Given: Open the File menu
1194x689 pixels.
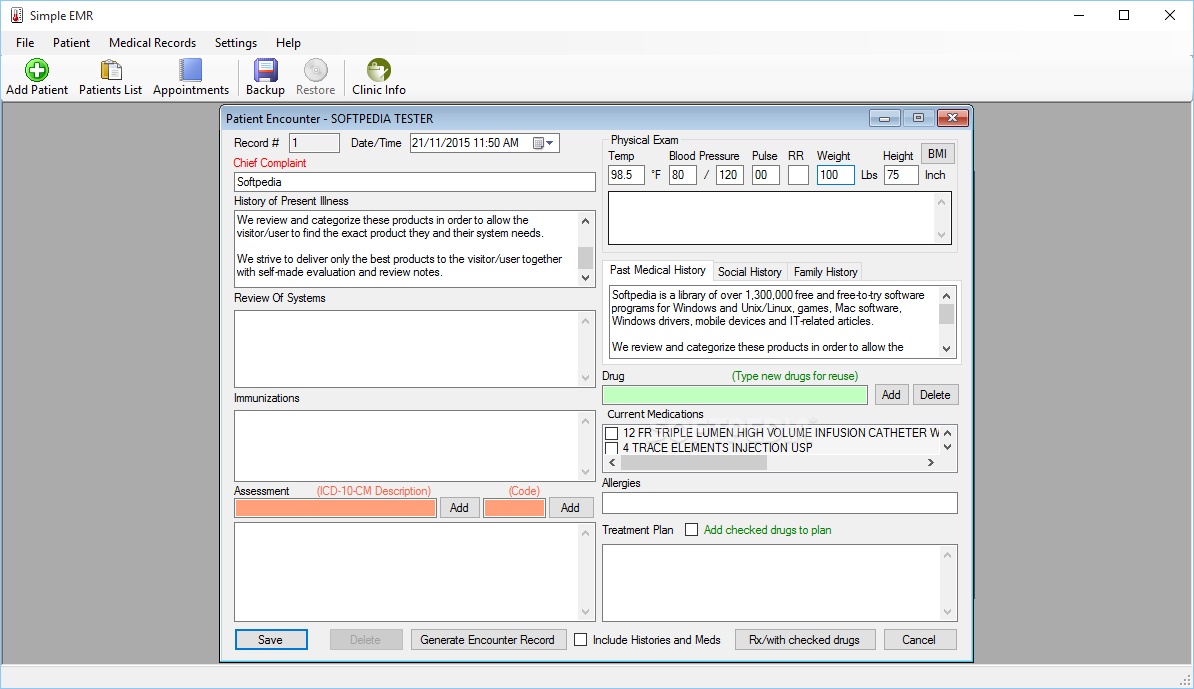Looking at the screenshot, I should pos(25,43).
